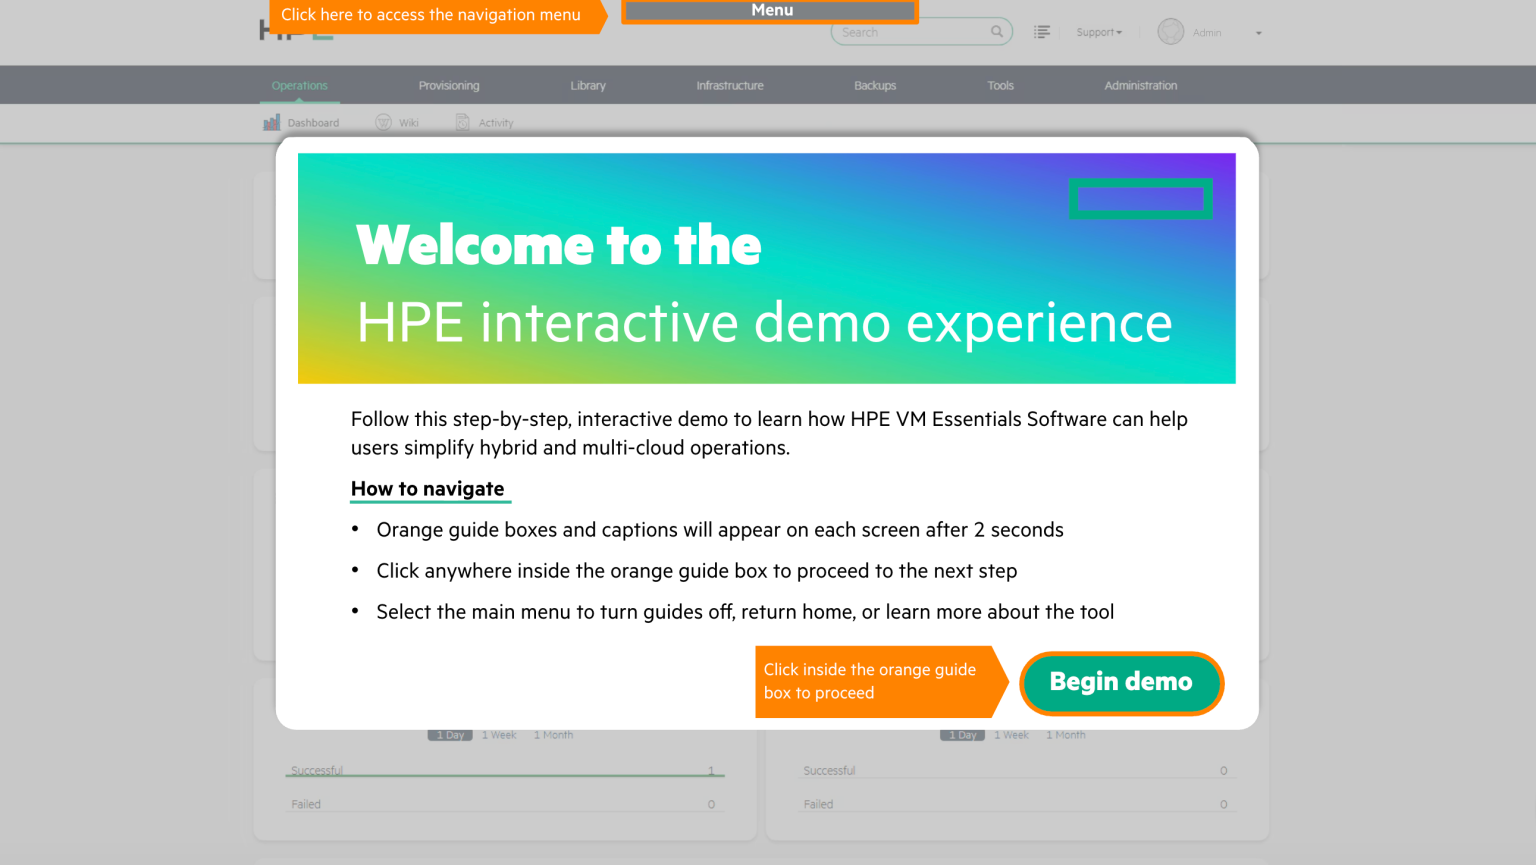Open the Activity document icon

tap(463, 122)
